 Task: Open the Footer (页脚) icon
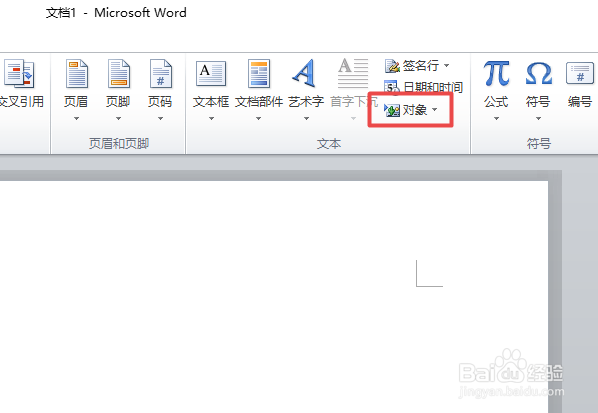click(119, 73)
